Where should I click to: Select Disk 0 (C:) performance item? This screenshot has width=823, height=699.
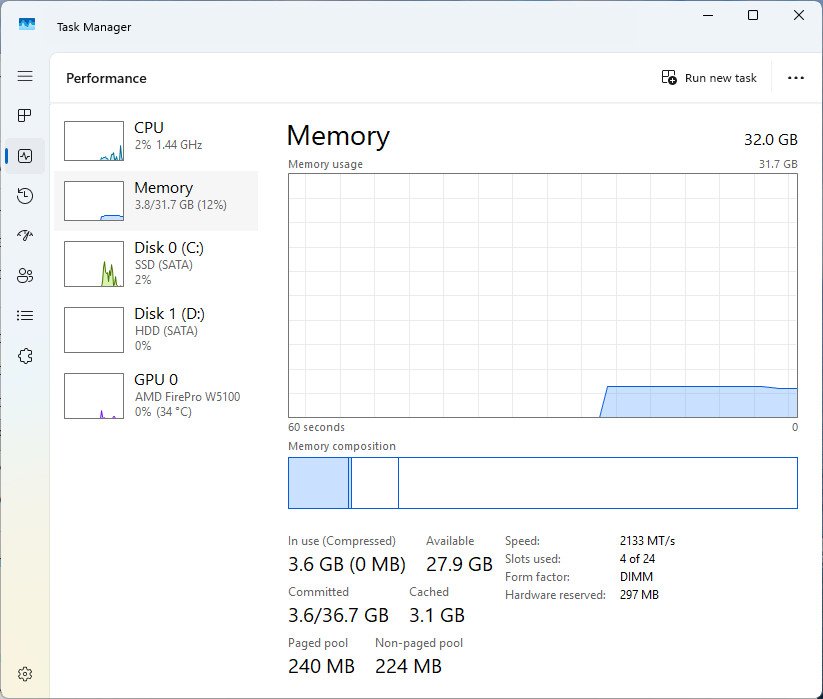pos(156,263)
